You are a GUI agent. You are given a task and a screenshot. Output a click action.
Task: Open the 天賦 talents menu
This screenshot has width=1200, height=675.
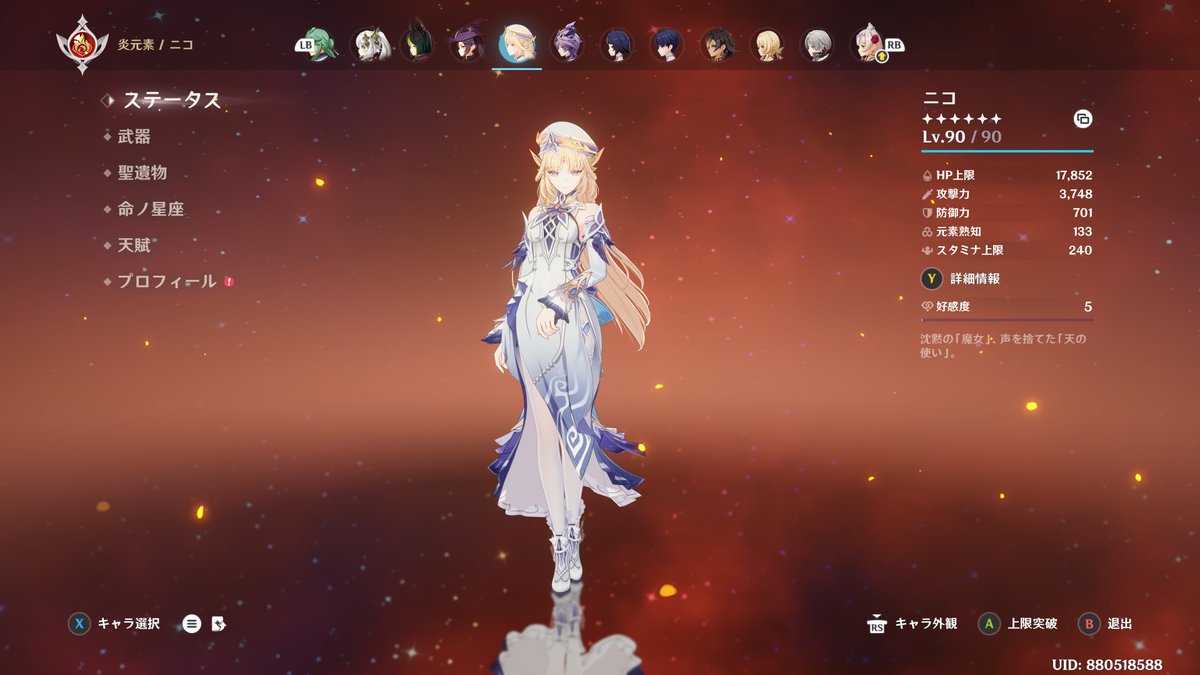pos(134,245)
